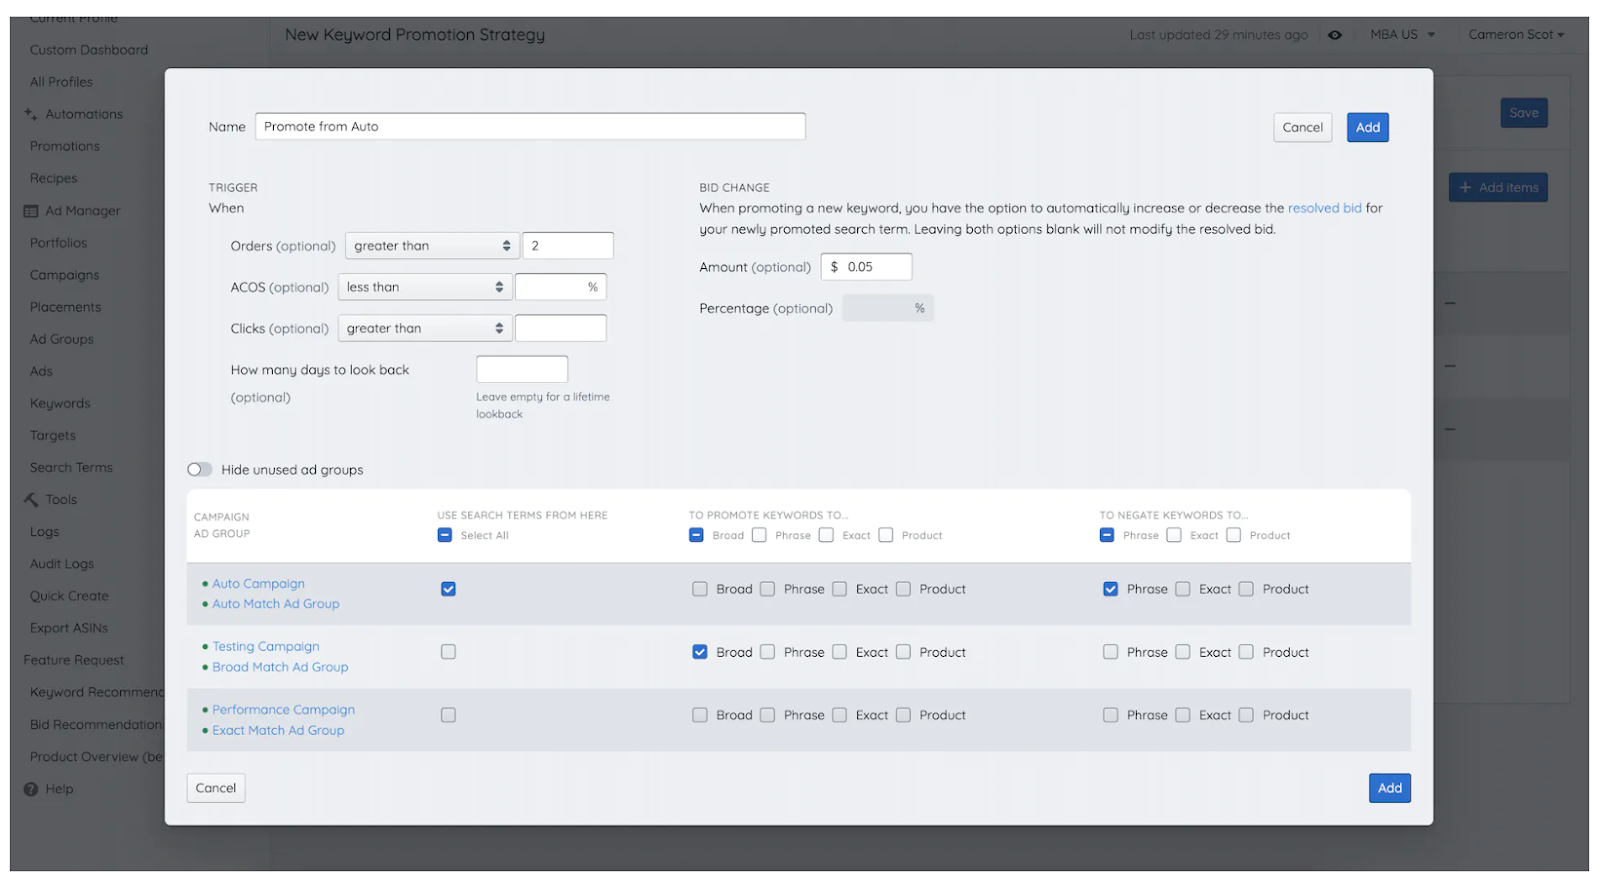The width and height of the screenshot is (1600, 885).
Task: Open the ACOS comparison dropdown
Action: [x=425, y=287]
